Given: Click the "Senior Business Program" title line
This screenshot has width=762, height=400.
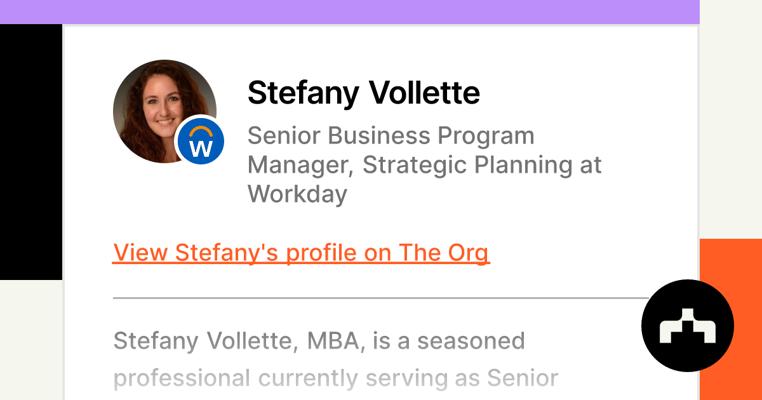Looking at the screenshot, I should coord(390,135).
